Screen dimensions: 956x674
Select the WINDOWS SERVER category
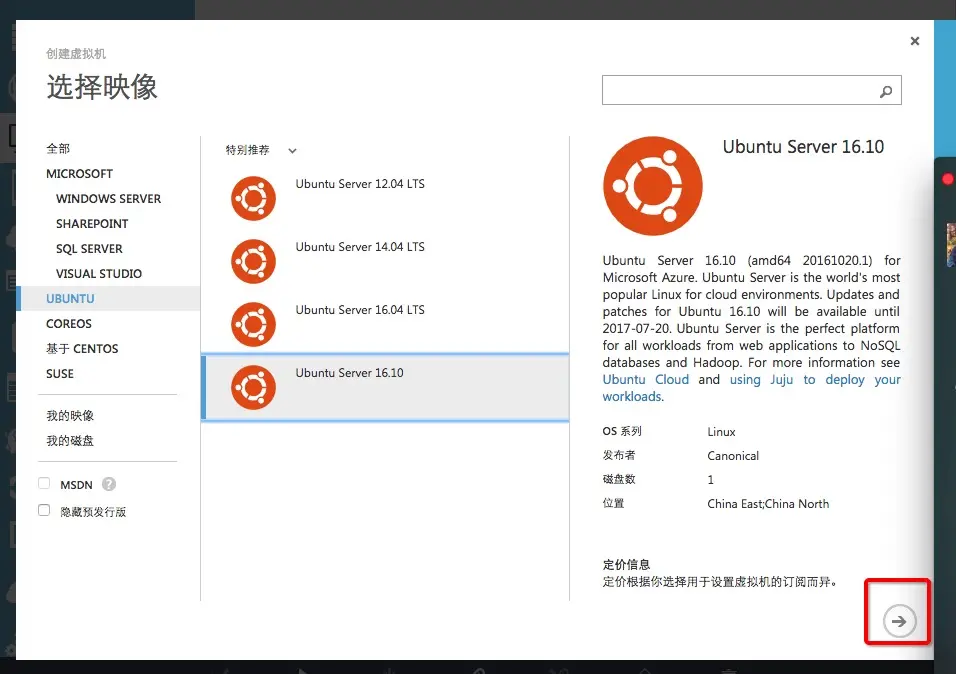[109, 199]
